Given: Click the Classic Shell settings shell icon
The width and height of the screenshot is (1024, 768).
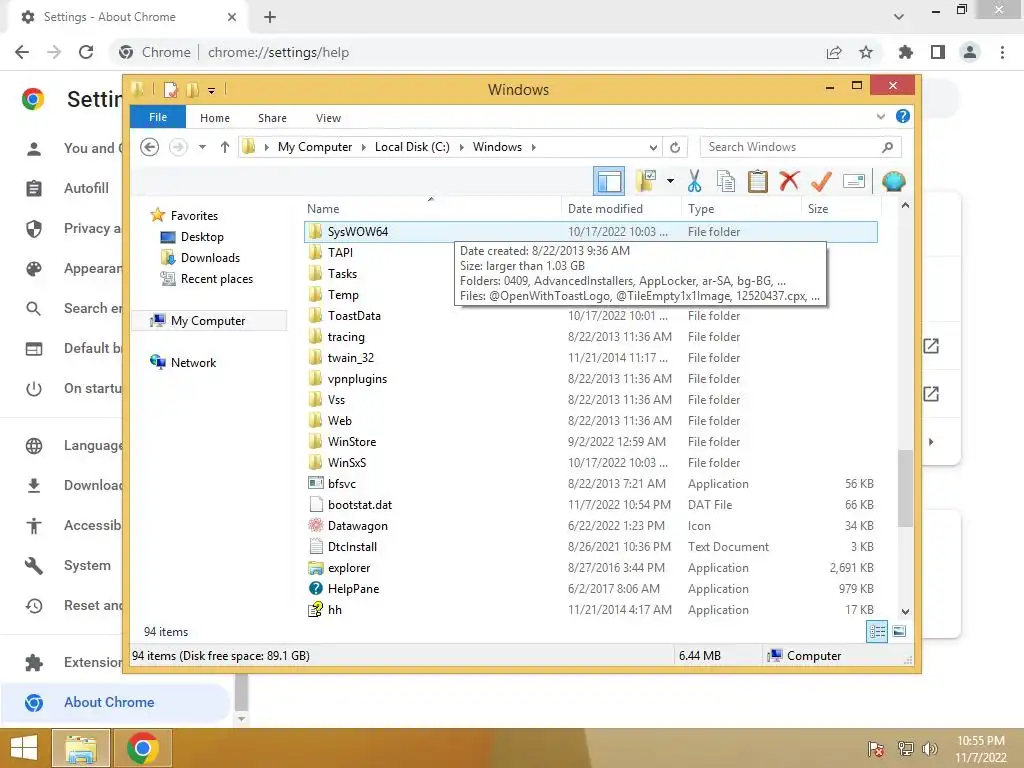Looking at the screenshot, I should tap(893, 181).
